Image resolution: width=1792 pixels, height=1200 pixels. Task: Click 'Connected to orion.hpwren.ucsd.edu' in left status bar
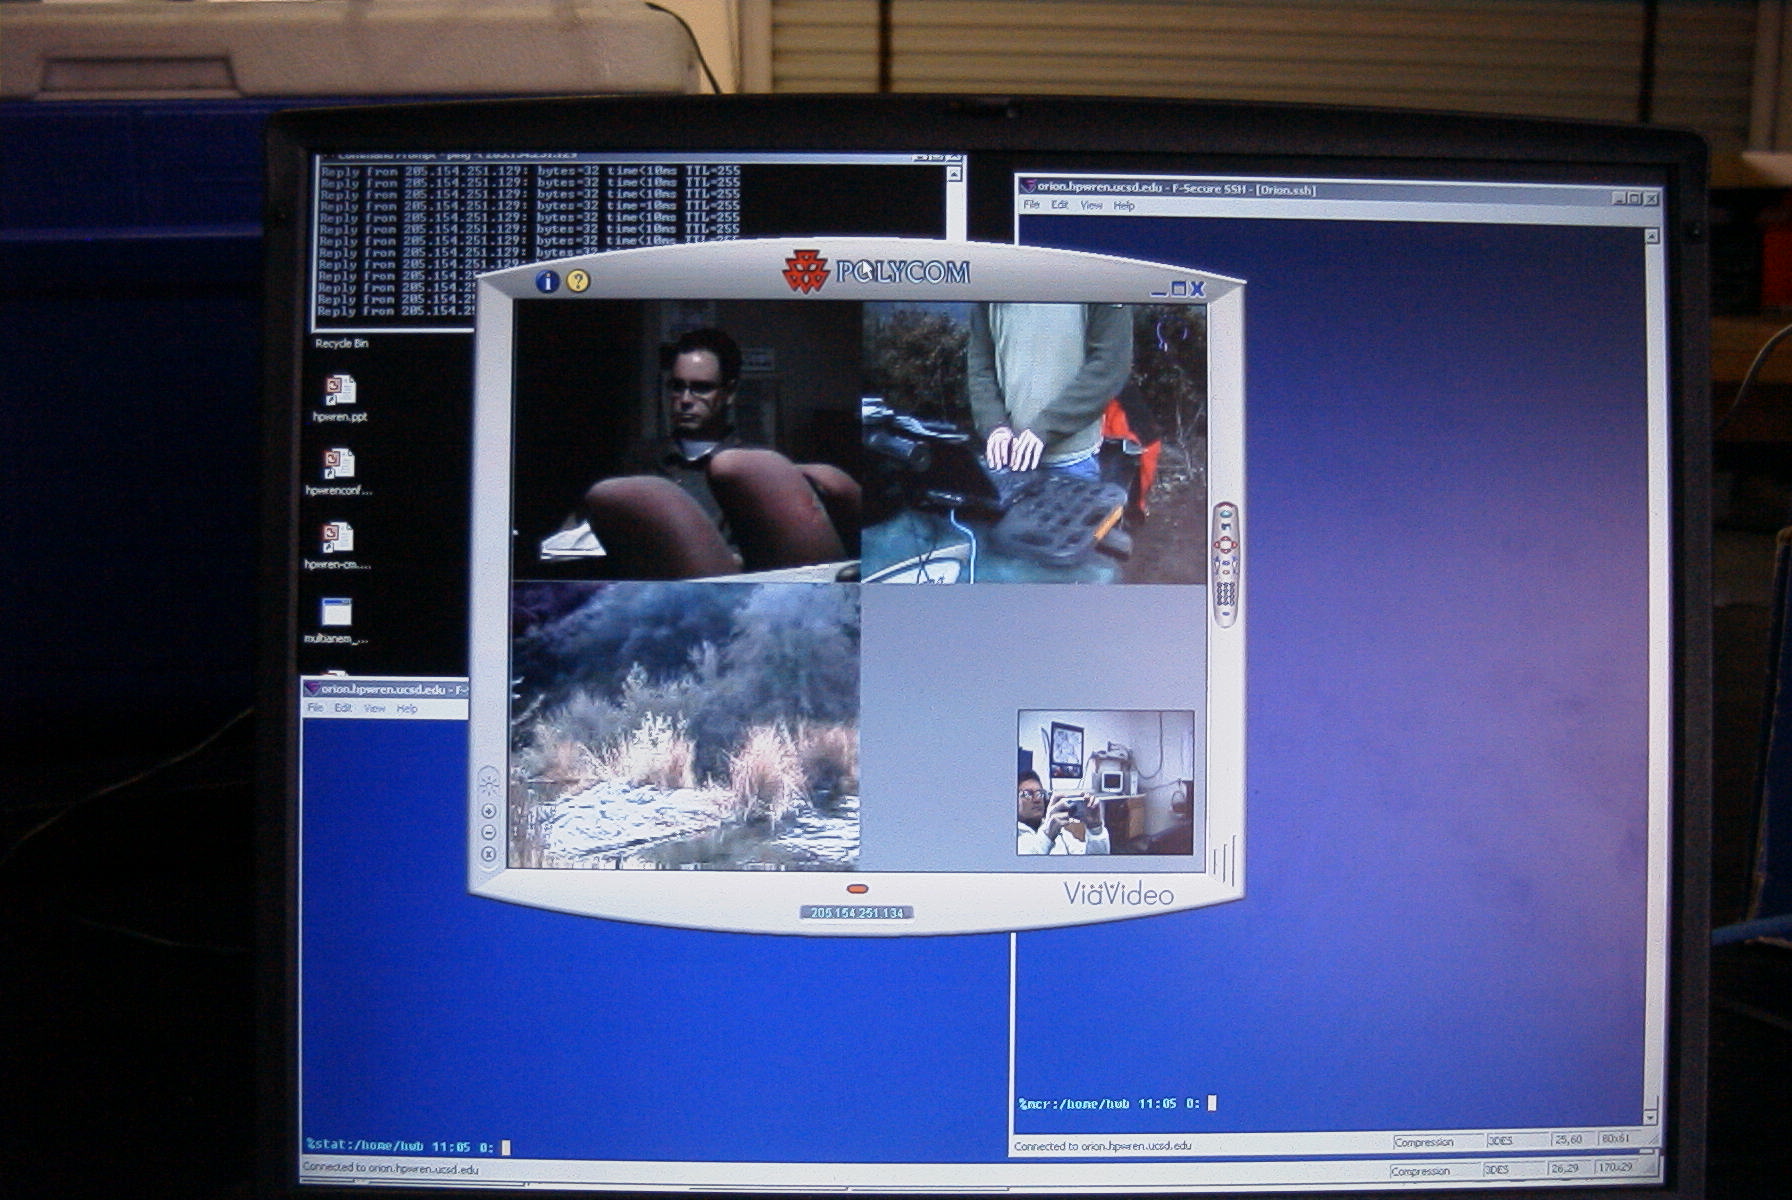[x=390, y=1168]
